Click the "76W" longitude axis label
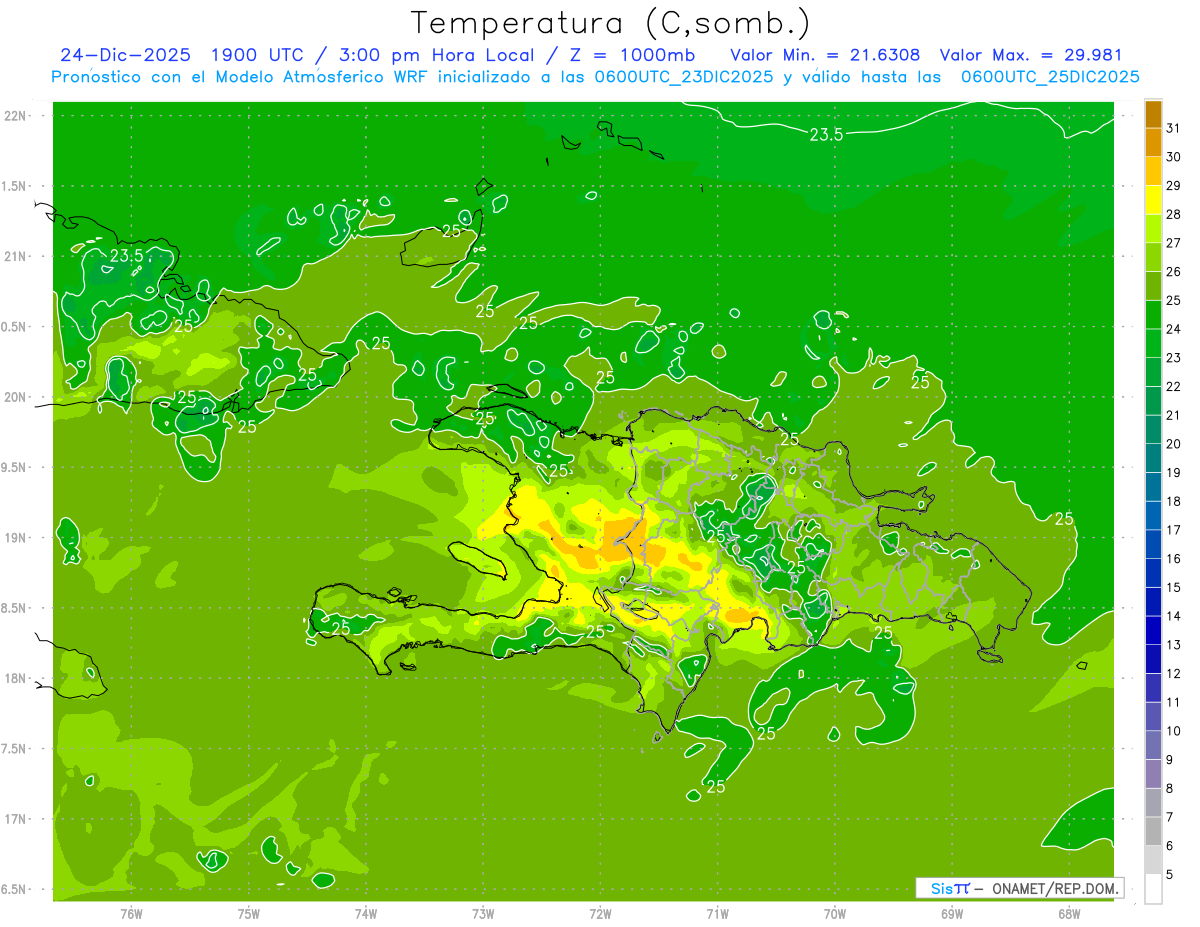The height and width of the screenshot is (927, 1200). coord(131,914)
